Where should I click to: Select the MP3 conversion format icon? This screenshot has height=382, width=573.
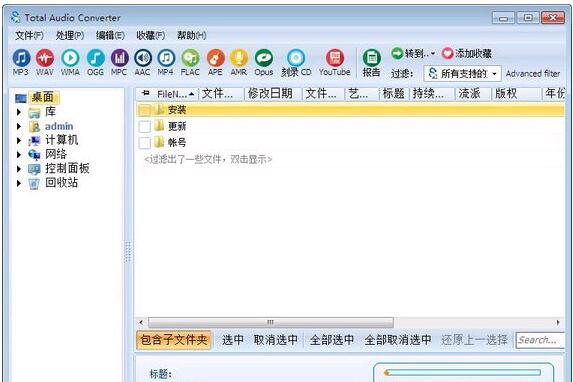(x=21, y=62)
